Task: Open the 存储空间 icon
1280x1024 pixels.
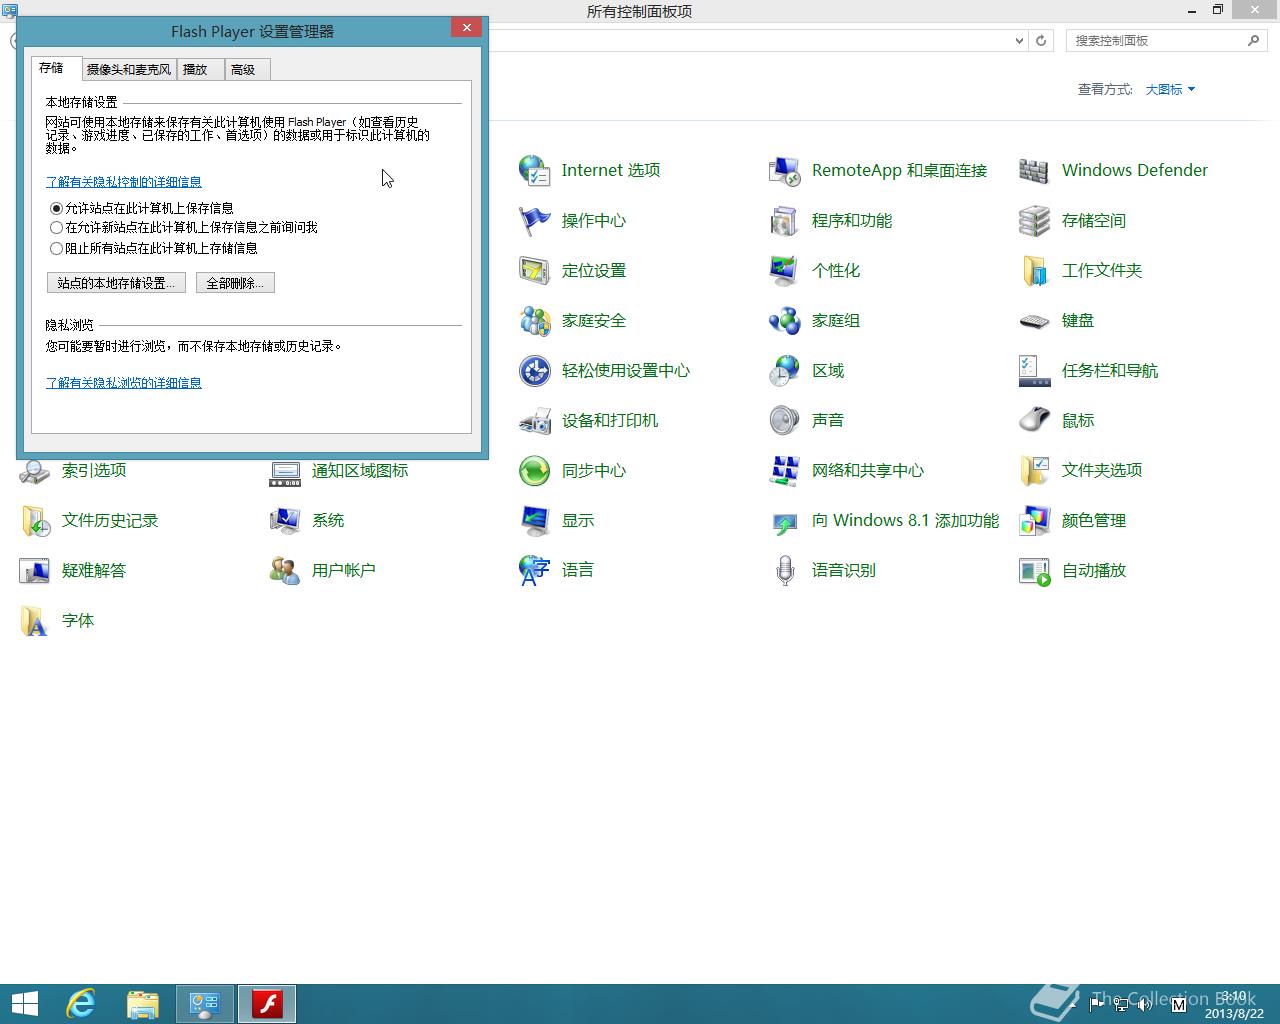Action: click(x=1035, y=220)
